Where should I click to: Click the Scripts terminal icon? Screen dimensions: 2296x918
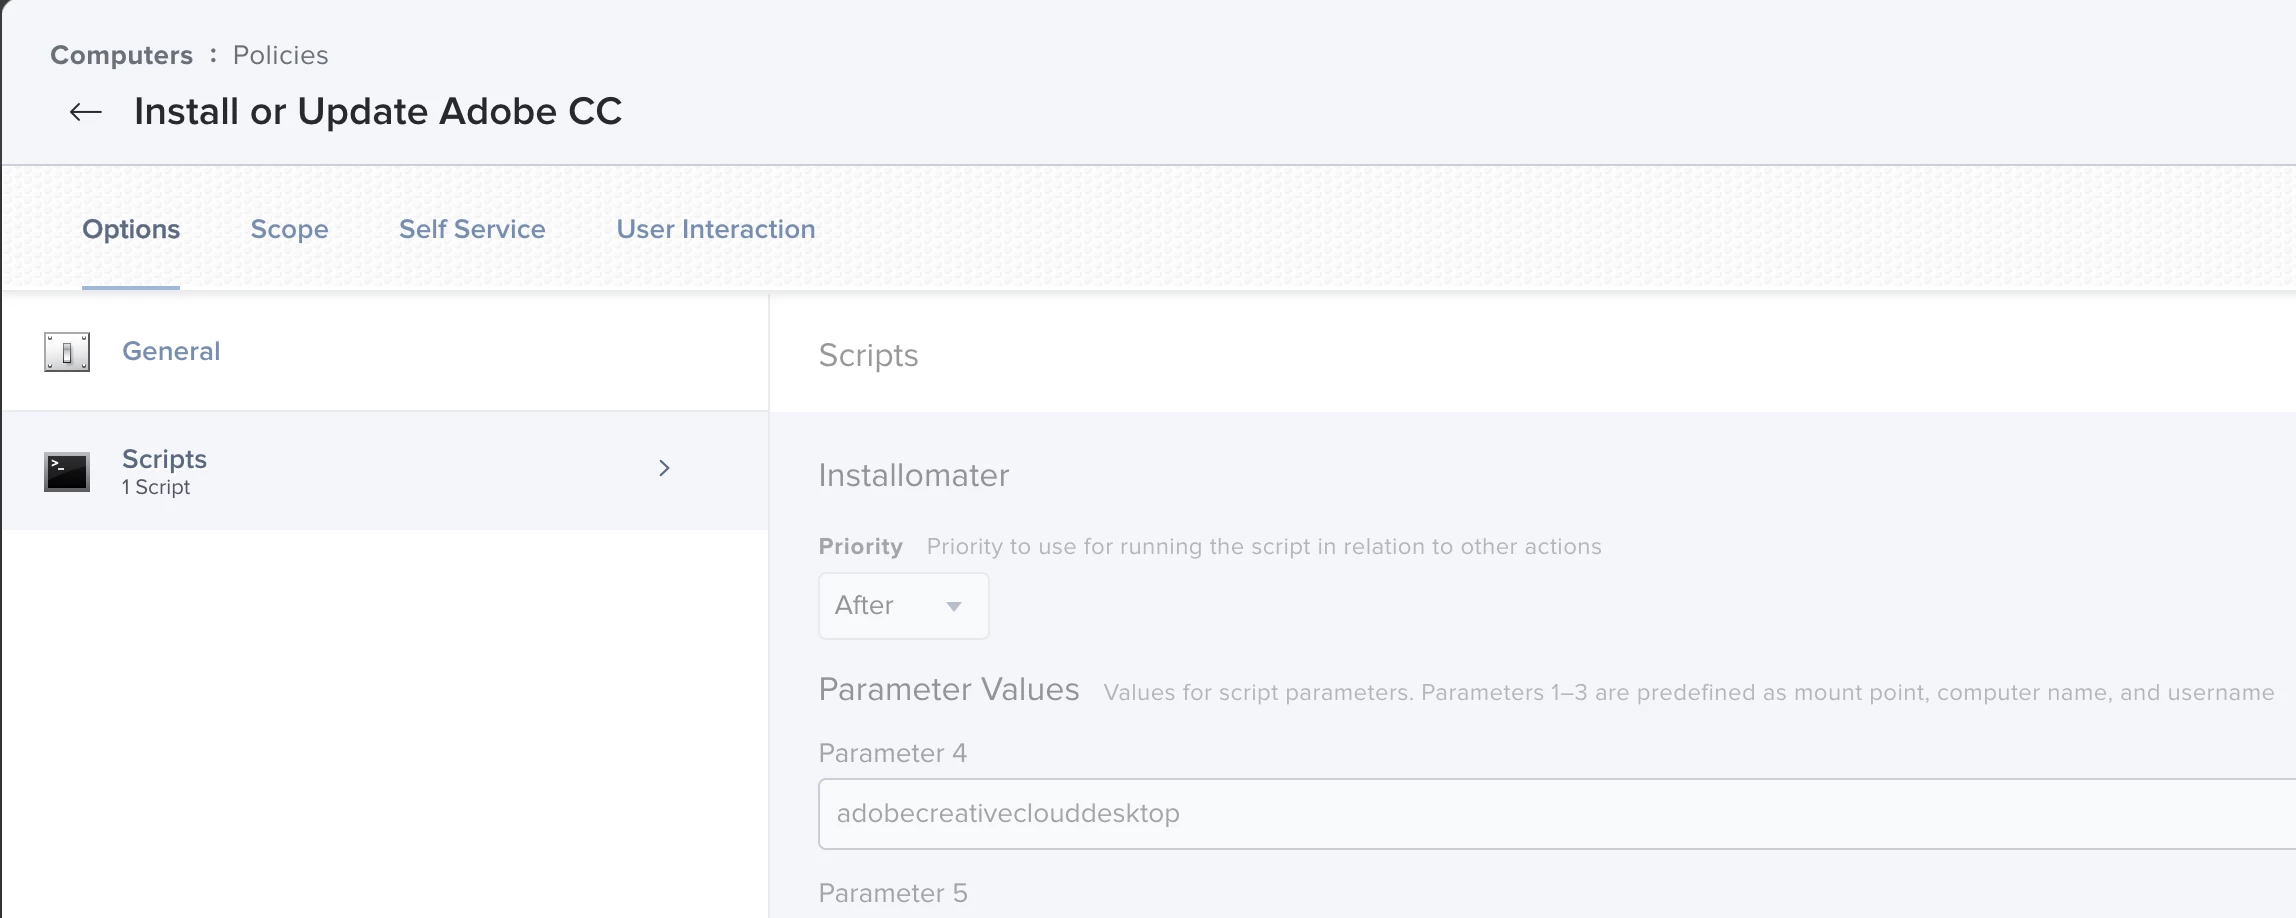[x=67, y=472]
